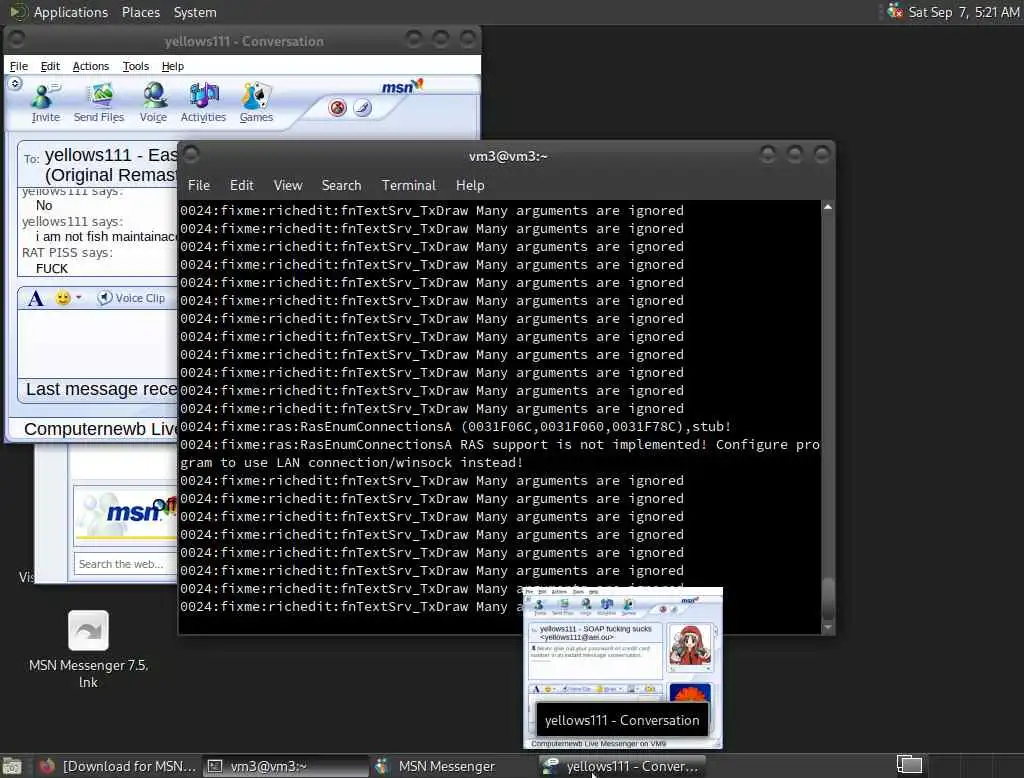Click the 'Computernewb Live' banner text
The height and width of the screenshot is (778, 1024).
coord(101,429)
